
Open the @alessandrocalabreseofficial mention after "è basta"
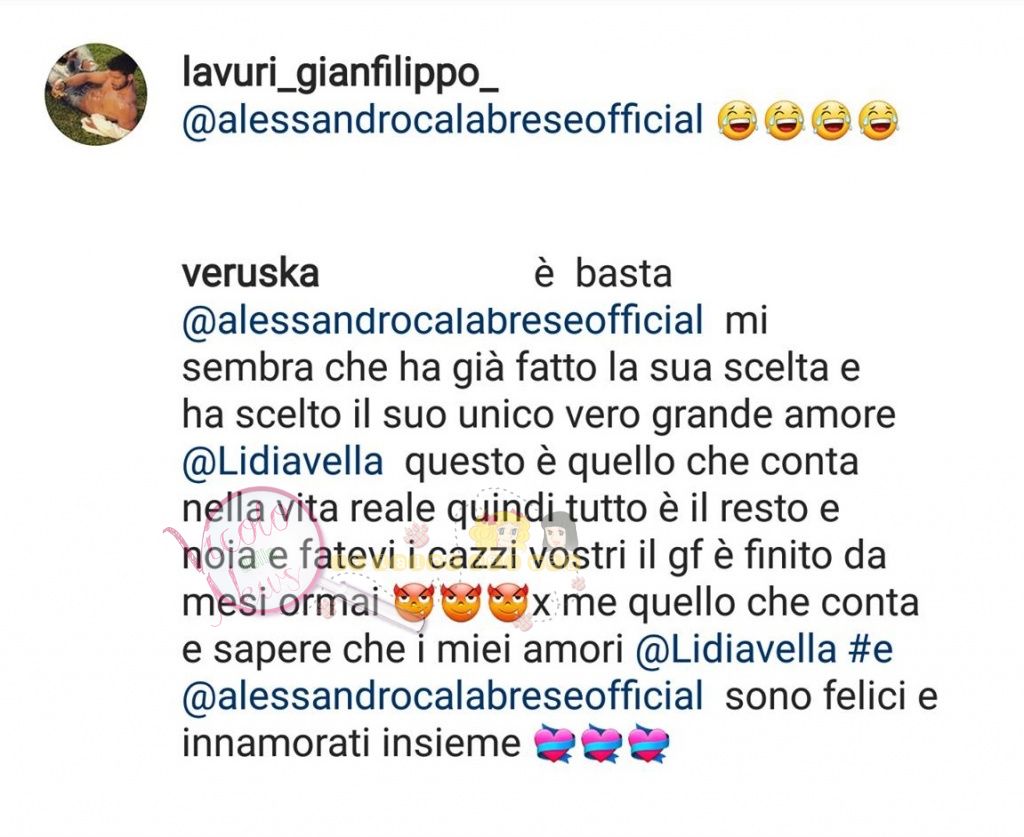[443, 320]
